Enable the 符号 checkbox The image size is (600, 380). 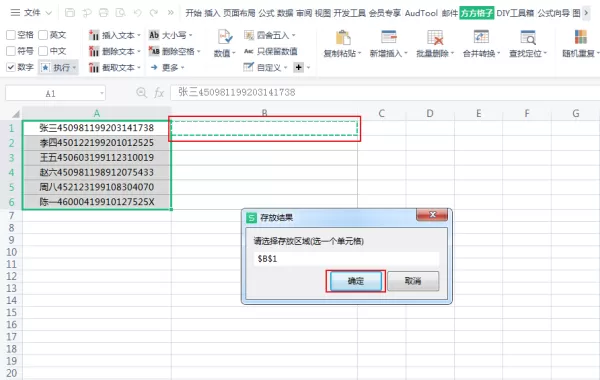click(11, 51)
